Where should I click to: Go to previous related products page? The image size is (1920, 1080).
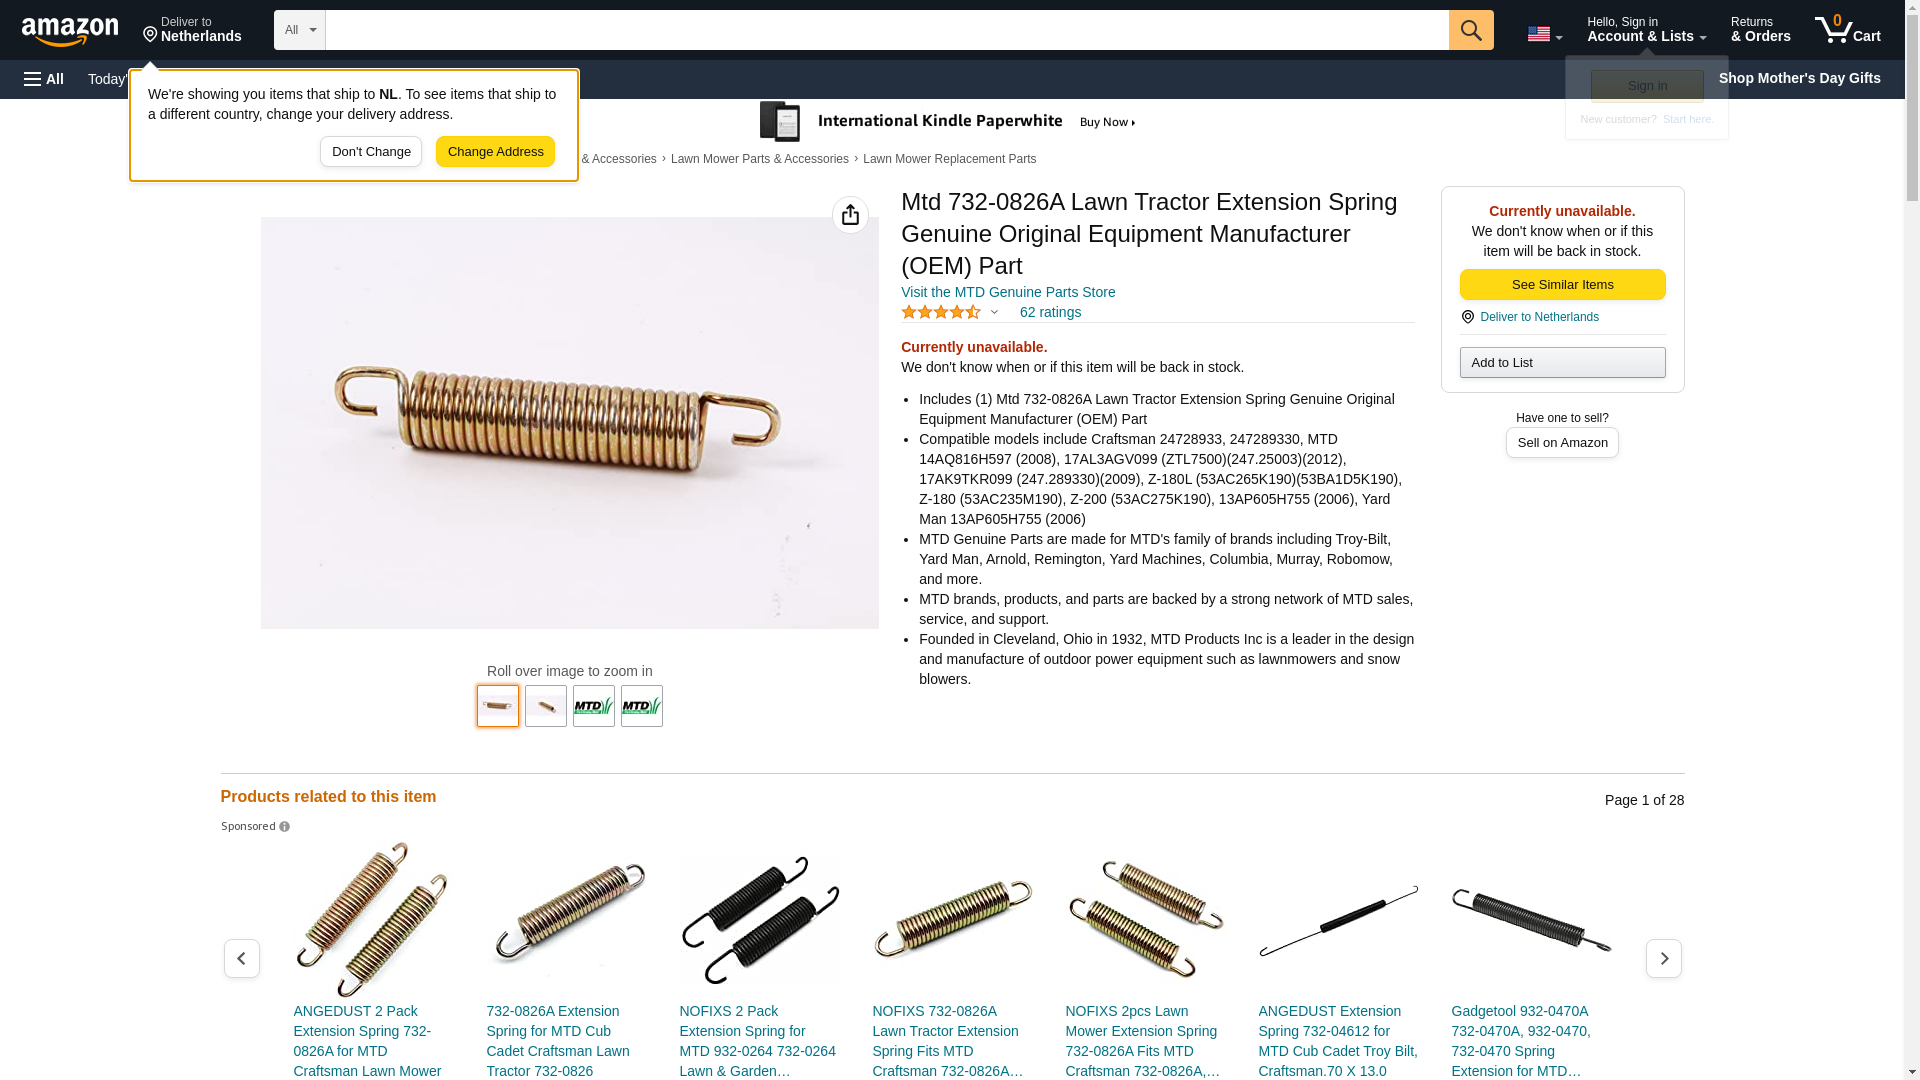coord(242,958)
